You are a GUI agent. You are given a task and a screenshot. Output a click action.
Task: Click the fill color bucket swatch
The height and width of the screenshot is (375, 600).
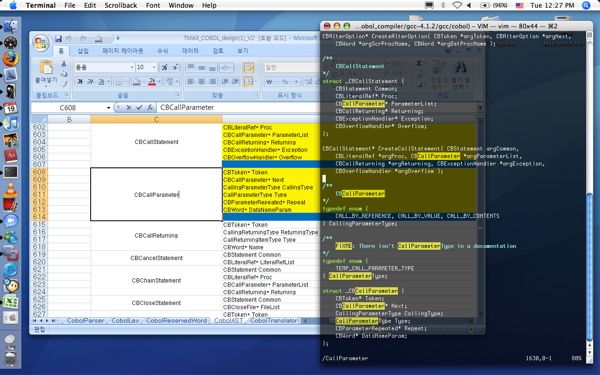click(137, 82)
